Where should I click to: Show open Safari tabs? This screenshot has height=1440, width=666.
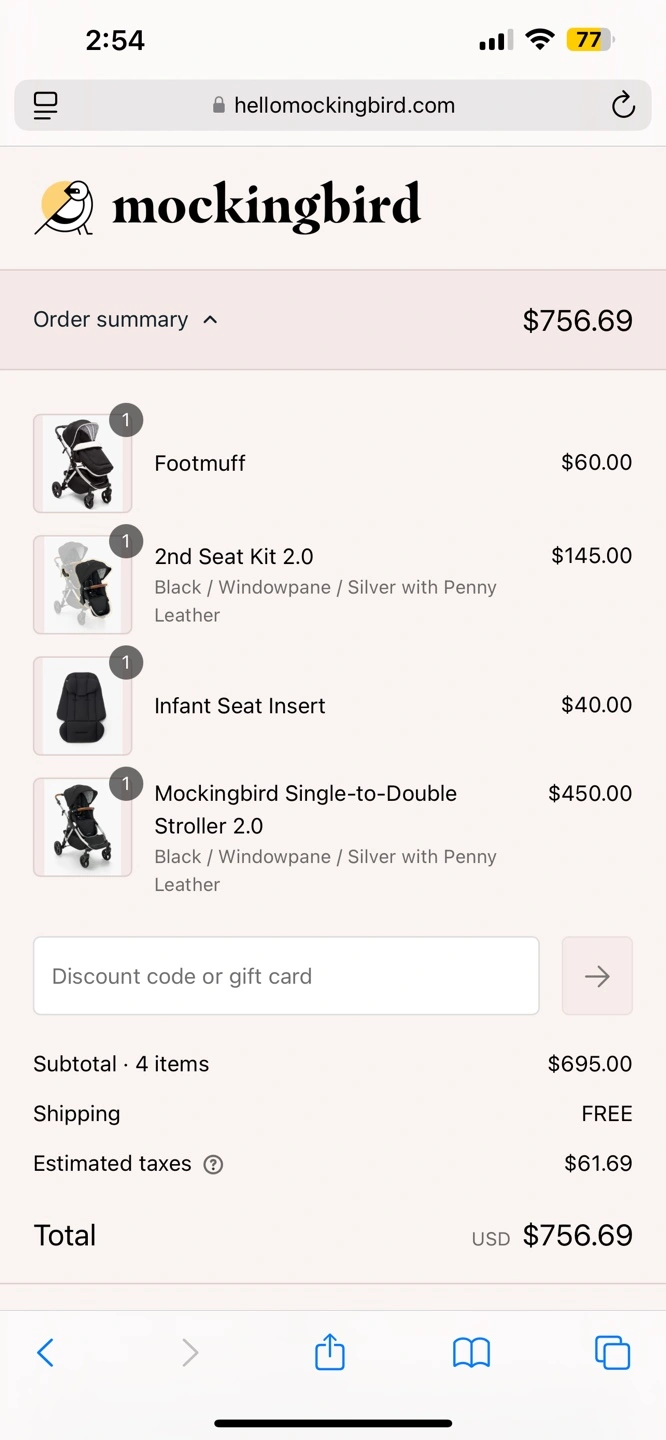point(612,1353)
